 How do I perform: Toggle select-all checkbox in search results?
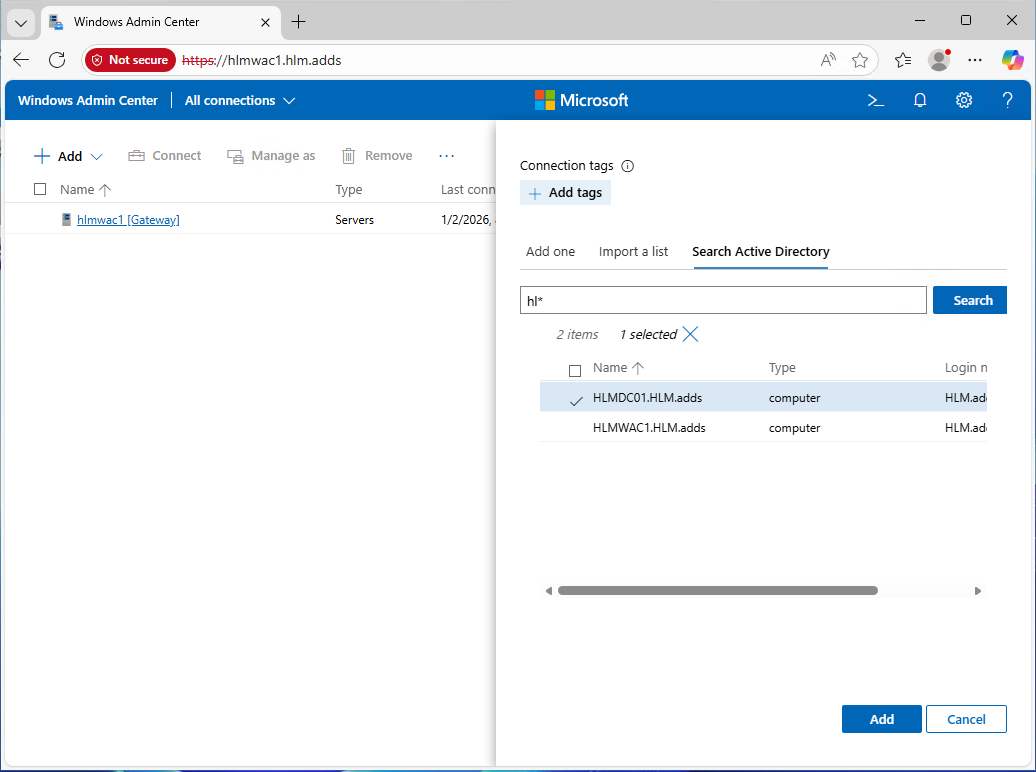575,370
